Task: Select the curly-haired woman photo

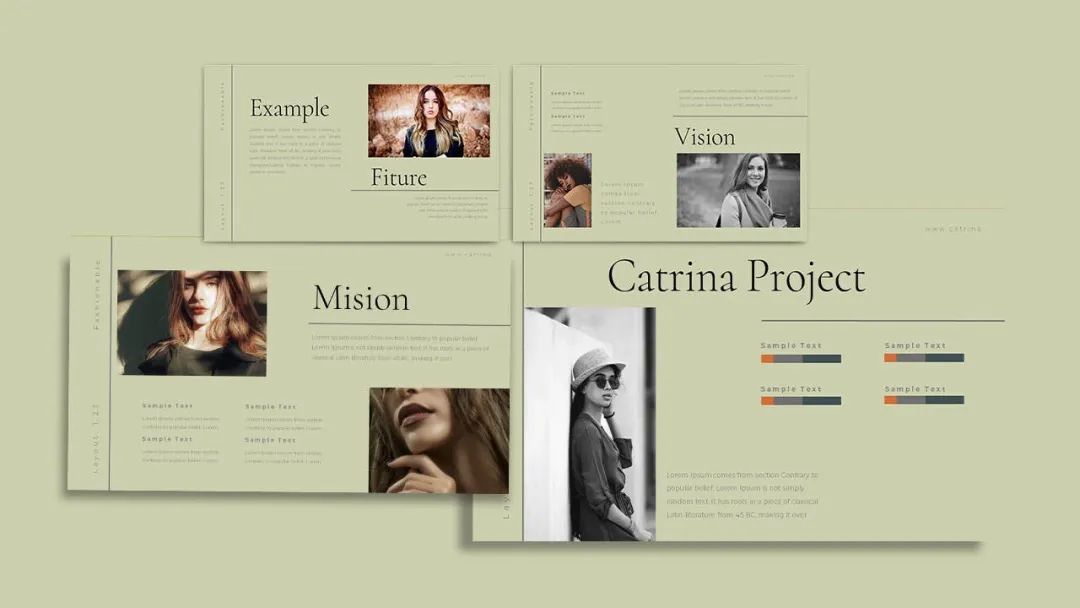Action: point(567,191)
